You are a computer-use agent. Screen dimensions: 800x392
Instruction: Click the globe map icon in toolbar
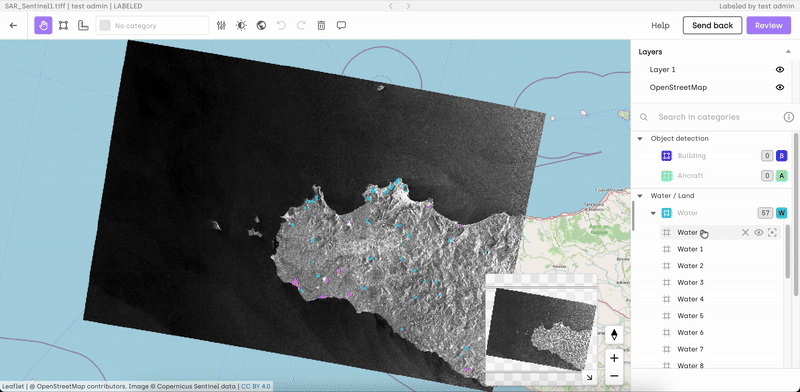tap(261, 26)
